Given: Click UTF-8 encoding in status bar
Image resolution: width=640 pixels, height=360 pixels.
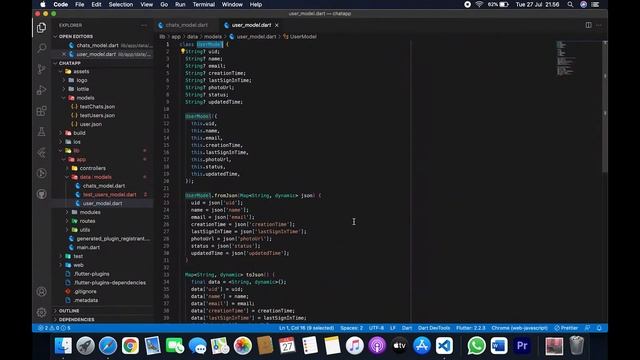Looking at the screenshot, I should (376, 328).
